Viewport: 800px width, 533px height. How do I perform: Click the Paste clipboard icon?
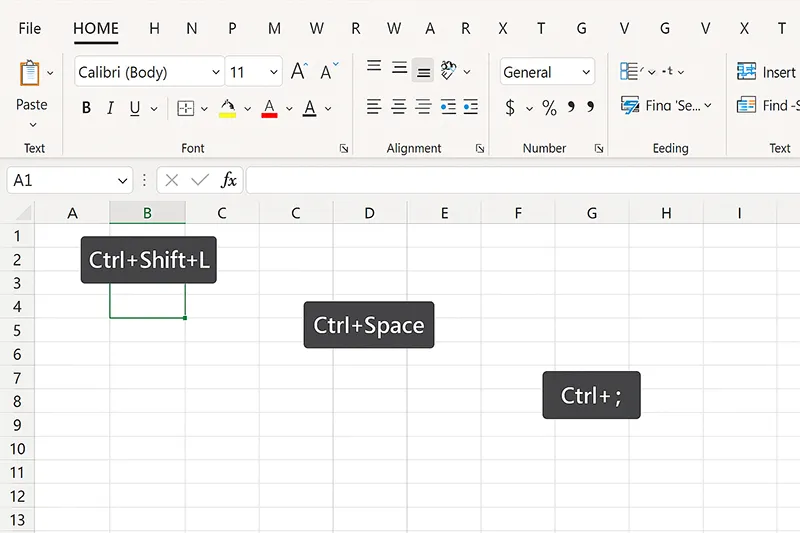pyautogui.click(x=30, y=72)
